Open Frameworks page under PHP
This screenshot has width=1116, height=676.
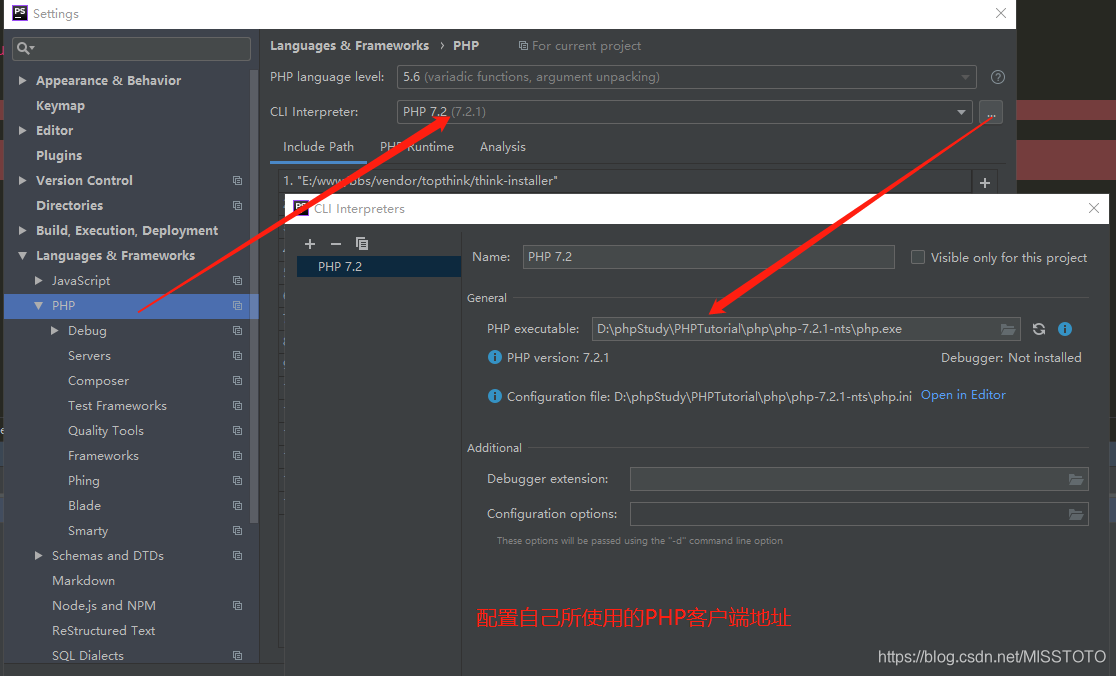(x=103, y=455)
